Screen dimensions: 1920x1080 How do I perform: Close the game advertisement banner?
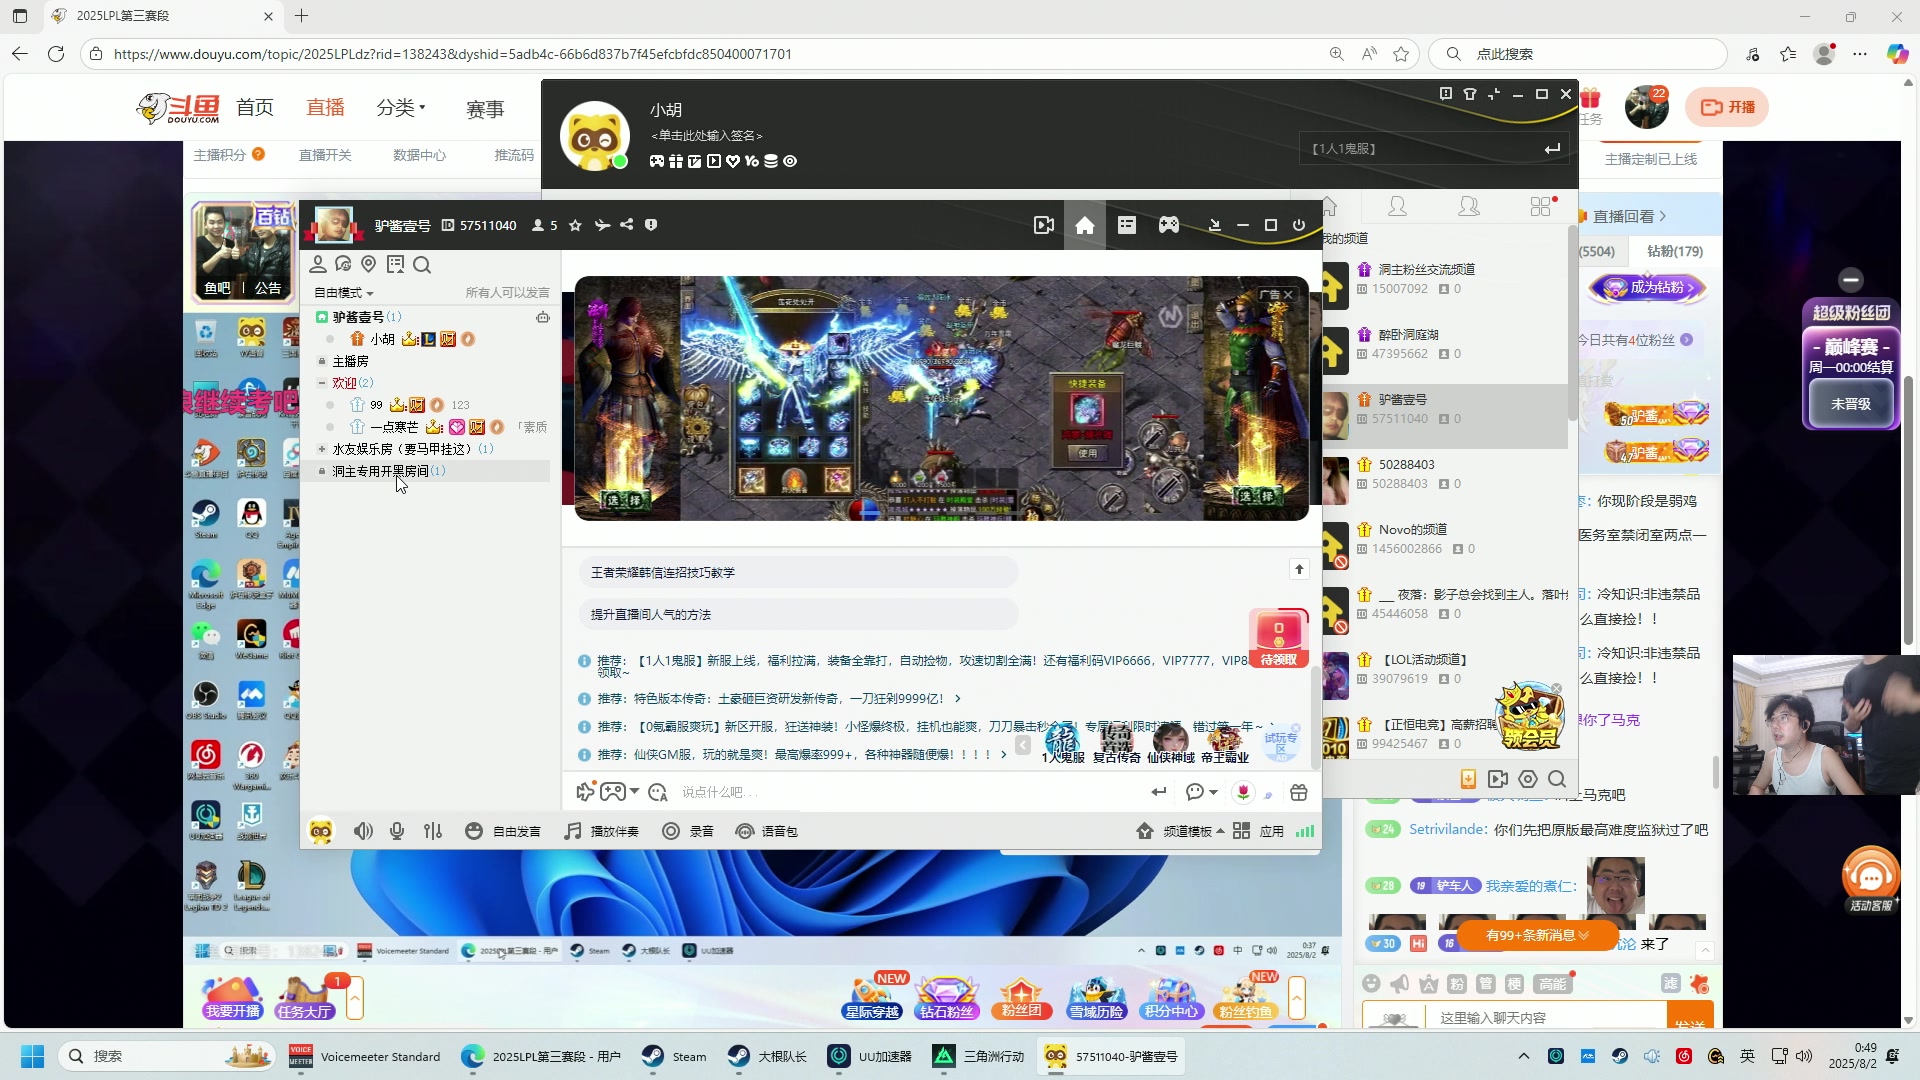point(1289,295)
